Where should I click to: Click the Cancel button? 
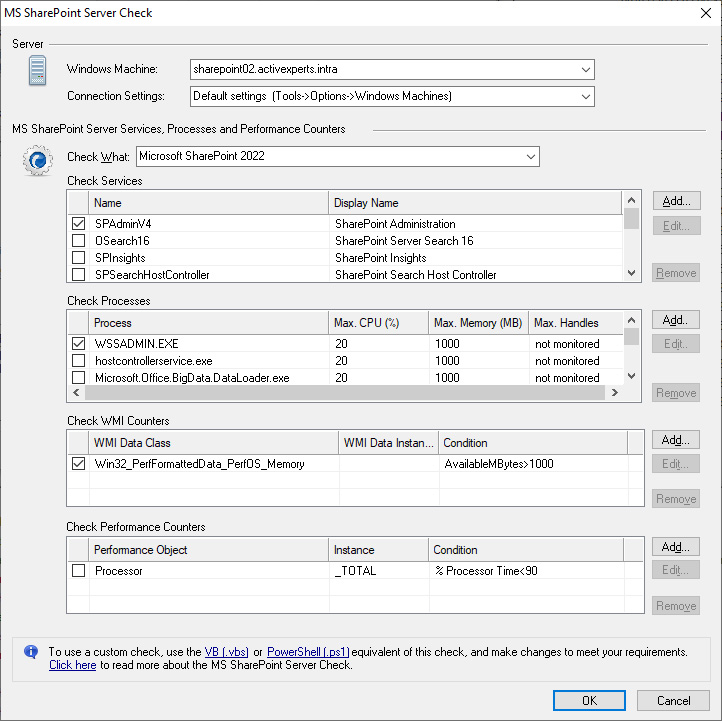[x=673, y=700]
